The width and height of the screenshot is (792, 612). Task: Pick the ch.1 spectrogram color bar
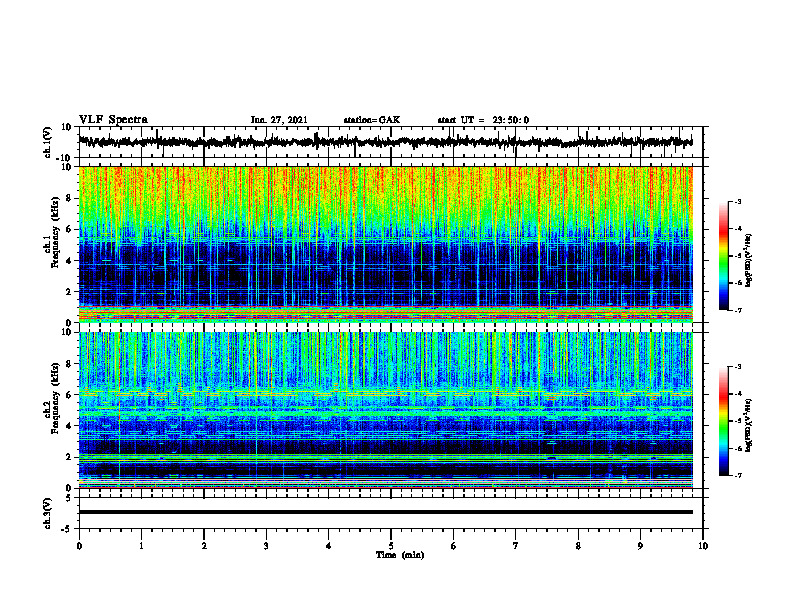tap(723, 256)
